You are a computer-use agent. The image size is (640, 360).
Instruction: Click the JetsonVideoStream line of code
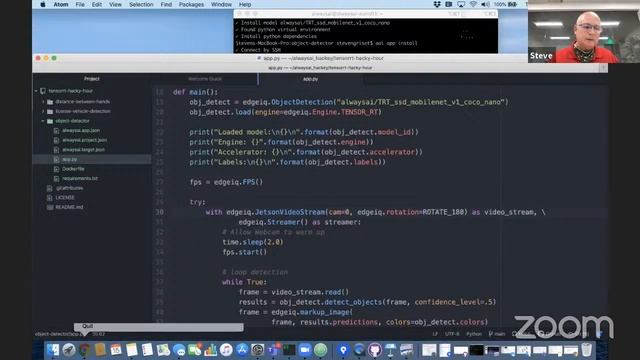pos(376,212)
